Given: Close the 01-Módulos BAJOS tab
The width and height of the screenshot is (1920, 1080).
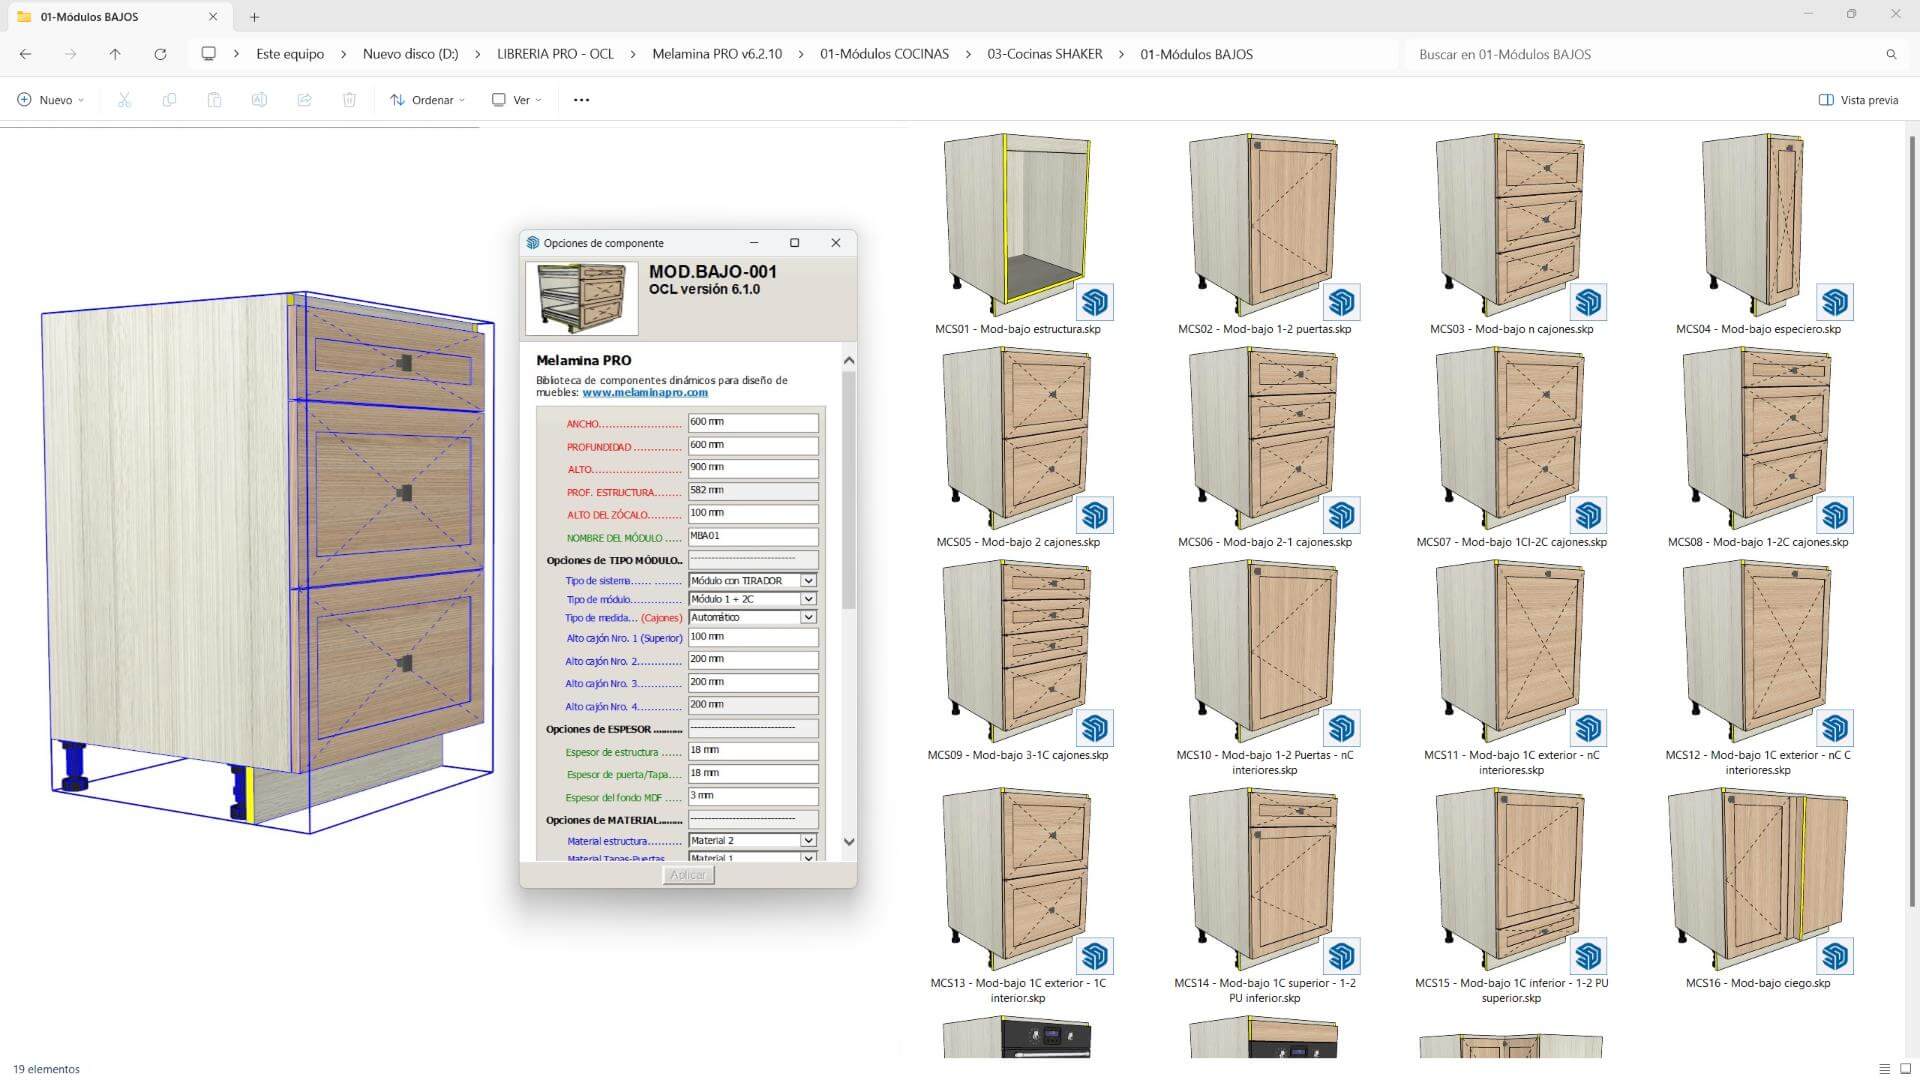Looking at the screenshot, I should click(213, 17).
